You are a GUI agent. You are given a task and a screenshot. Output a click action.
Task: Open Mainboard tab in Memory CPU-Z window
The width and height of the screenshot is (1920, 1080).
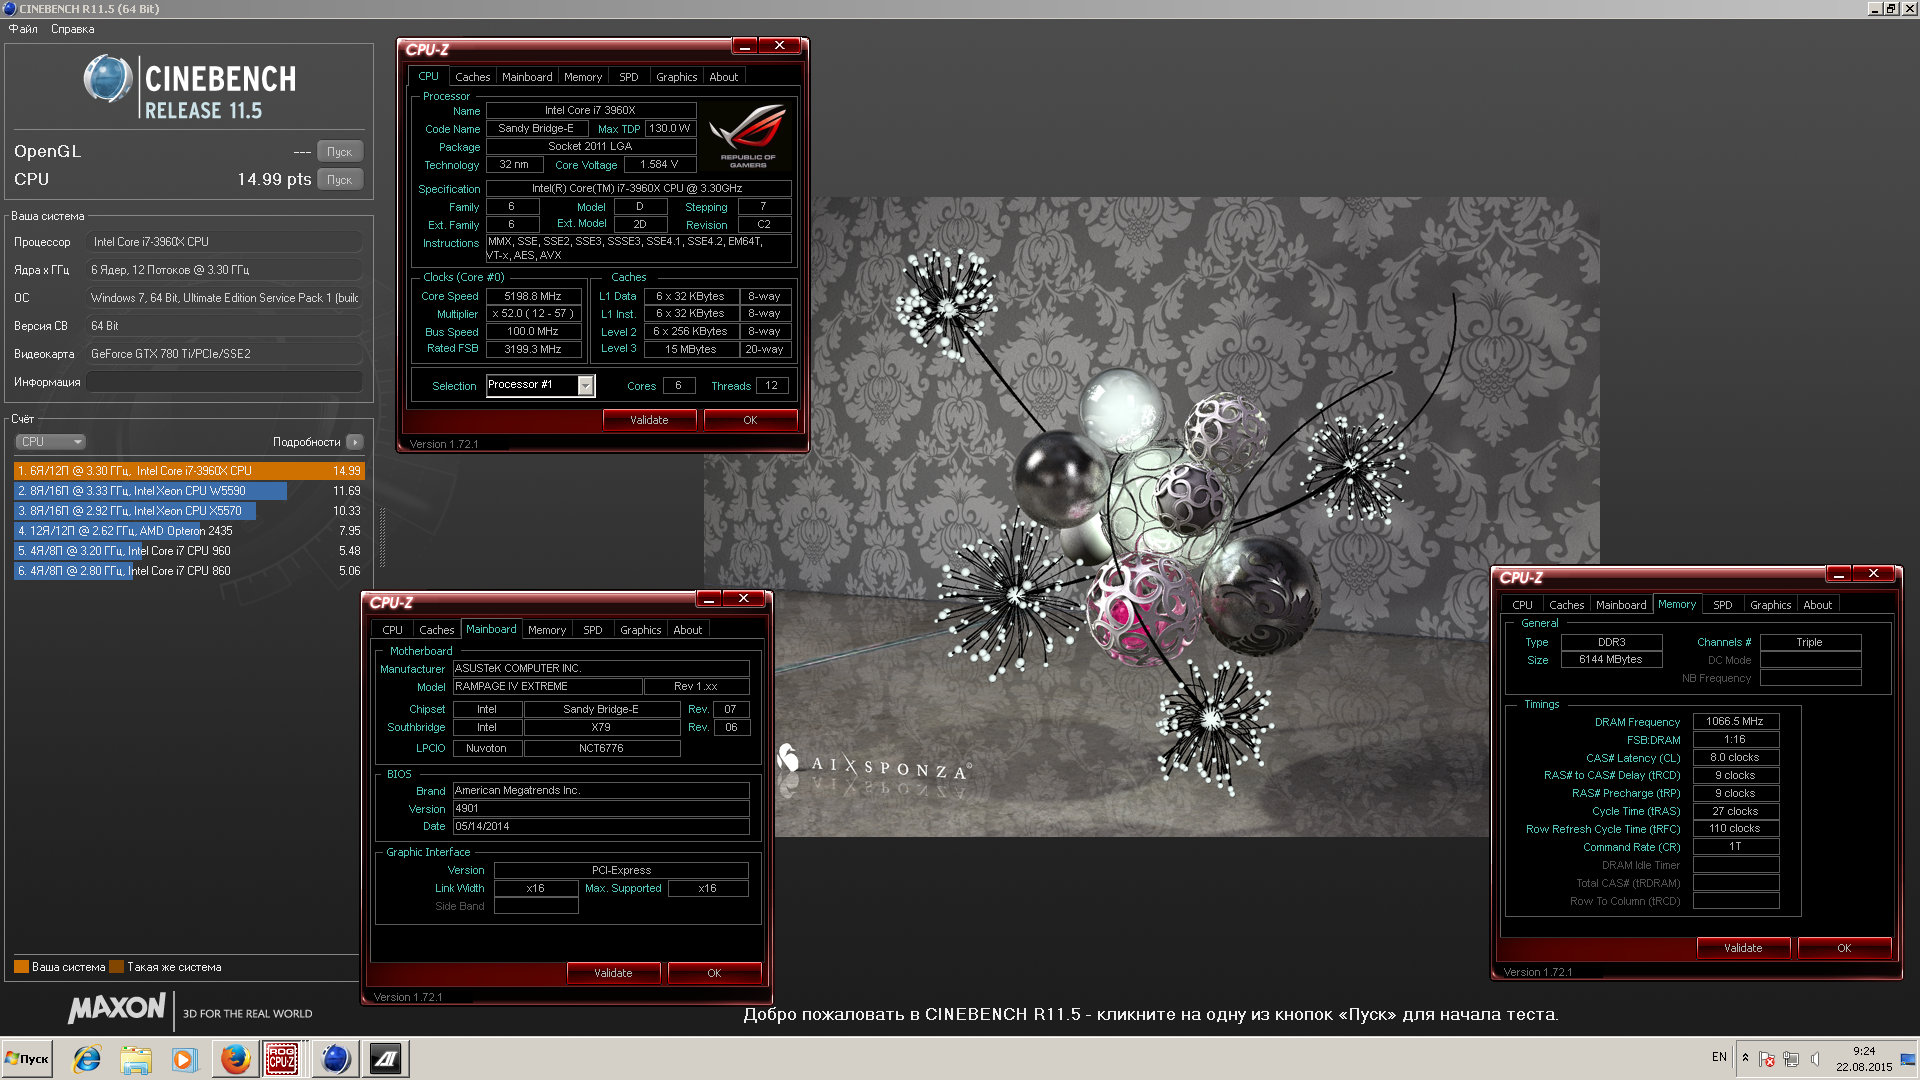tap(1621, 605)
